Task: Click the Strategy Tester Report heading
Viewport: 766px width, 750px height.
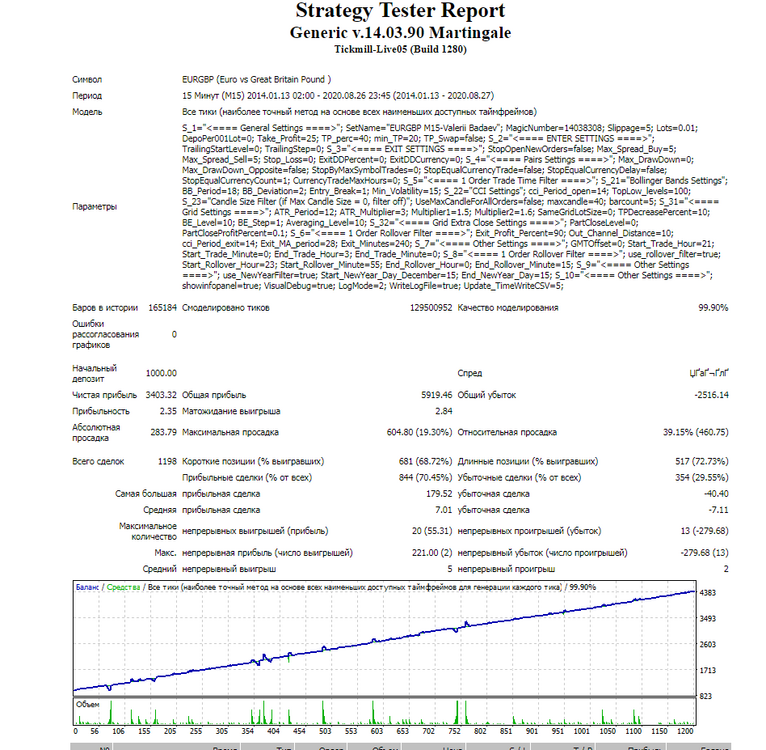Action: (400, 11)
